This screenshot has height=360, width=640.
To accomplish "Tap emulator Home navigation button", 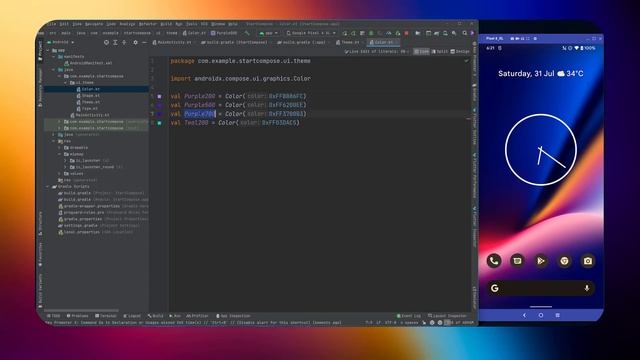I will [x=541, y=315].
